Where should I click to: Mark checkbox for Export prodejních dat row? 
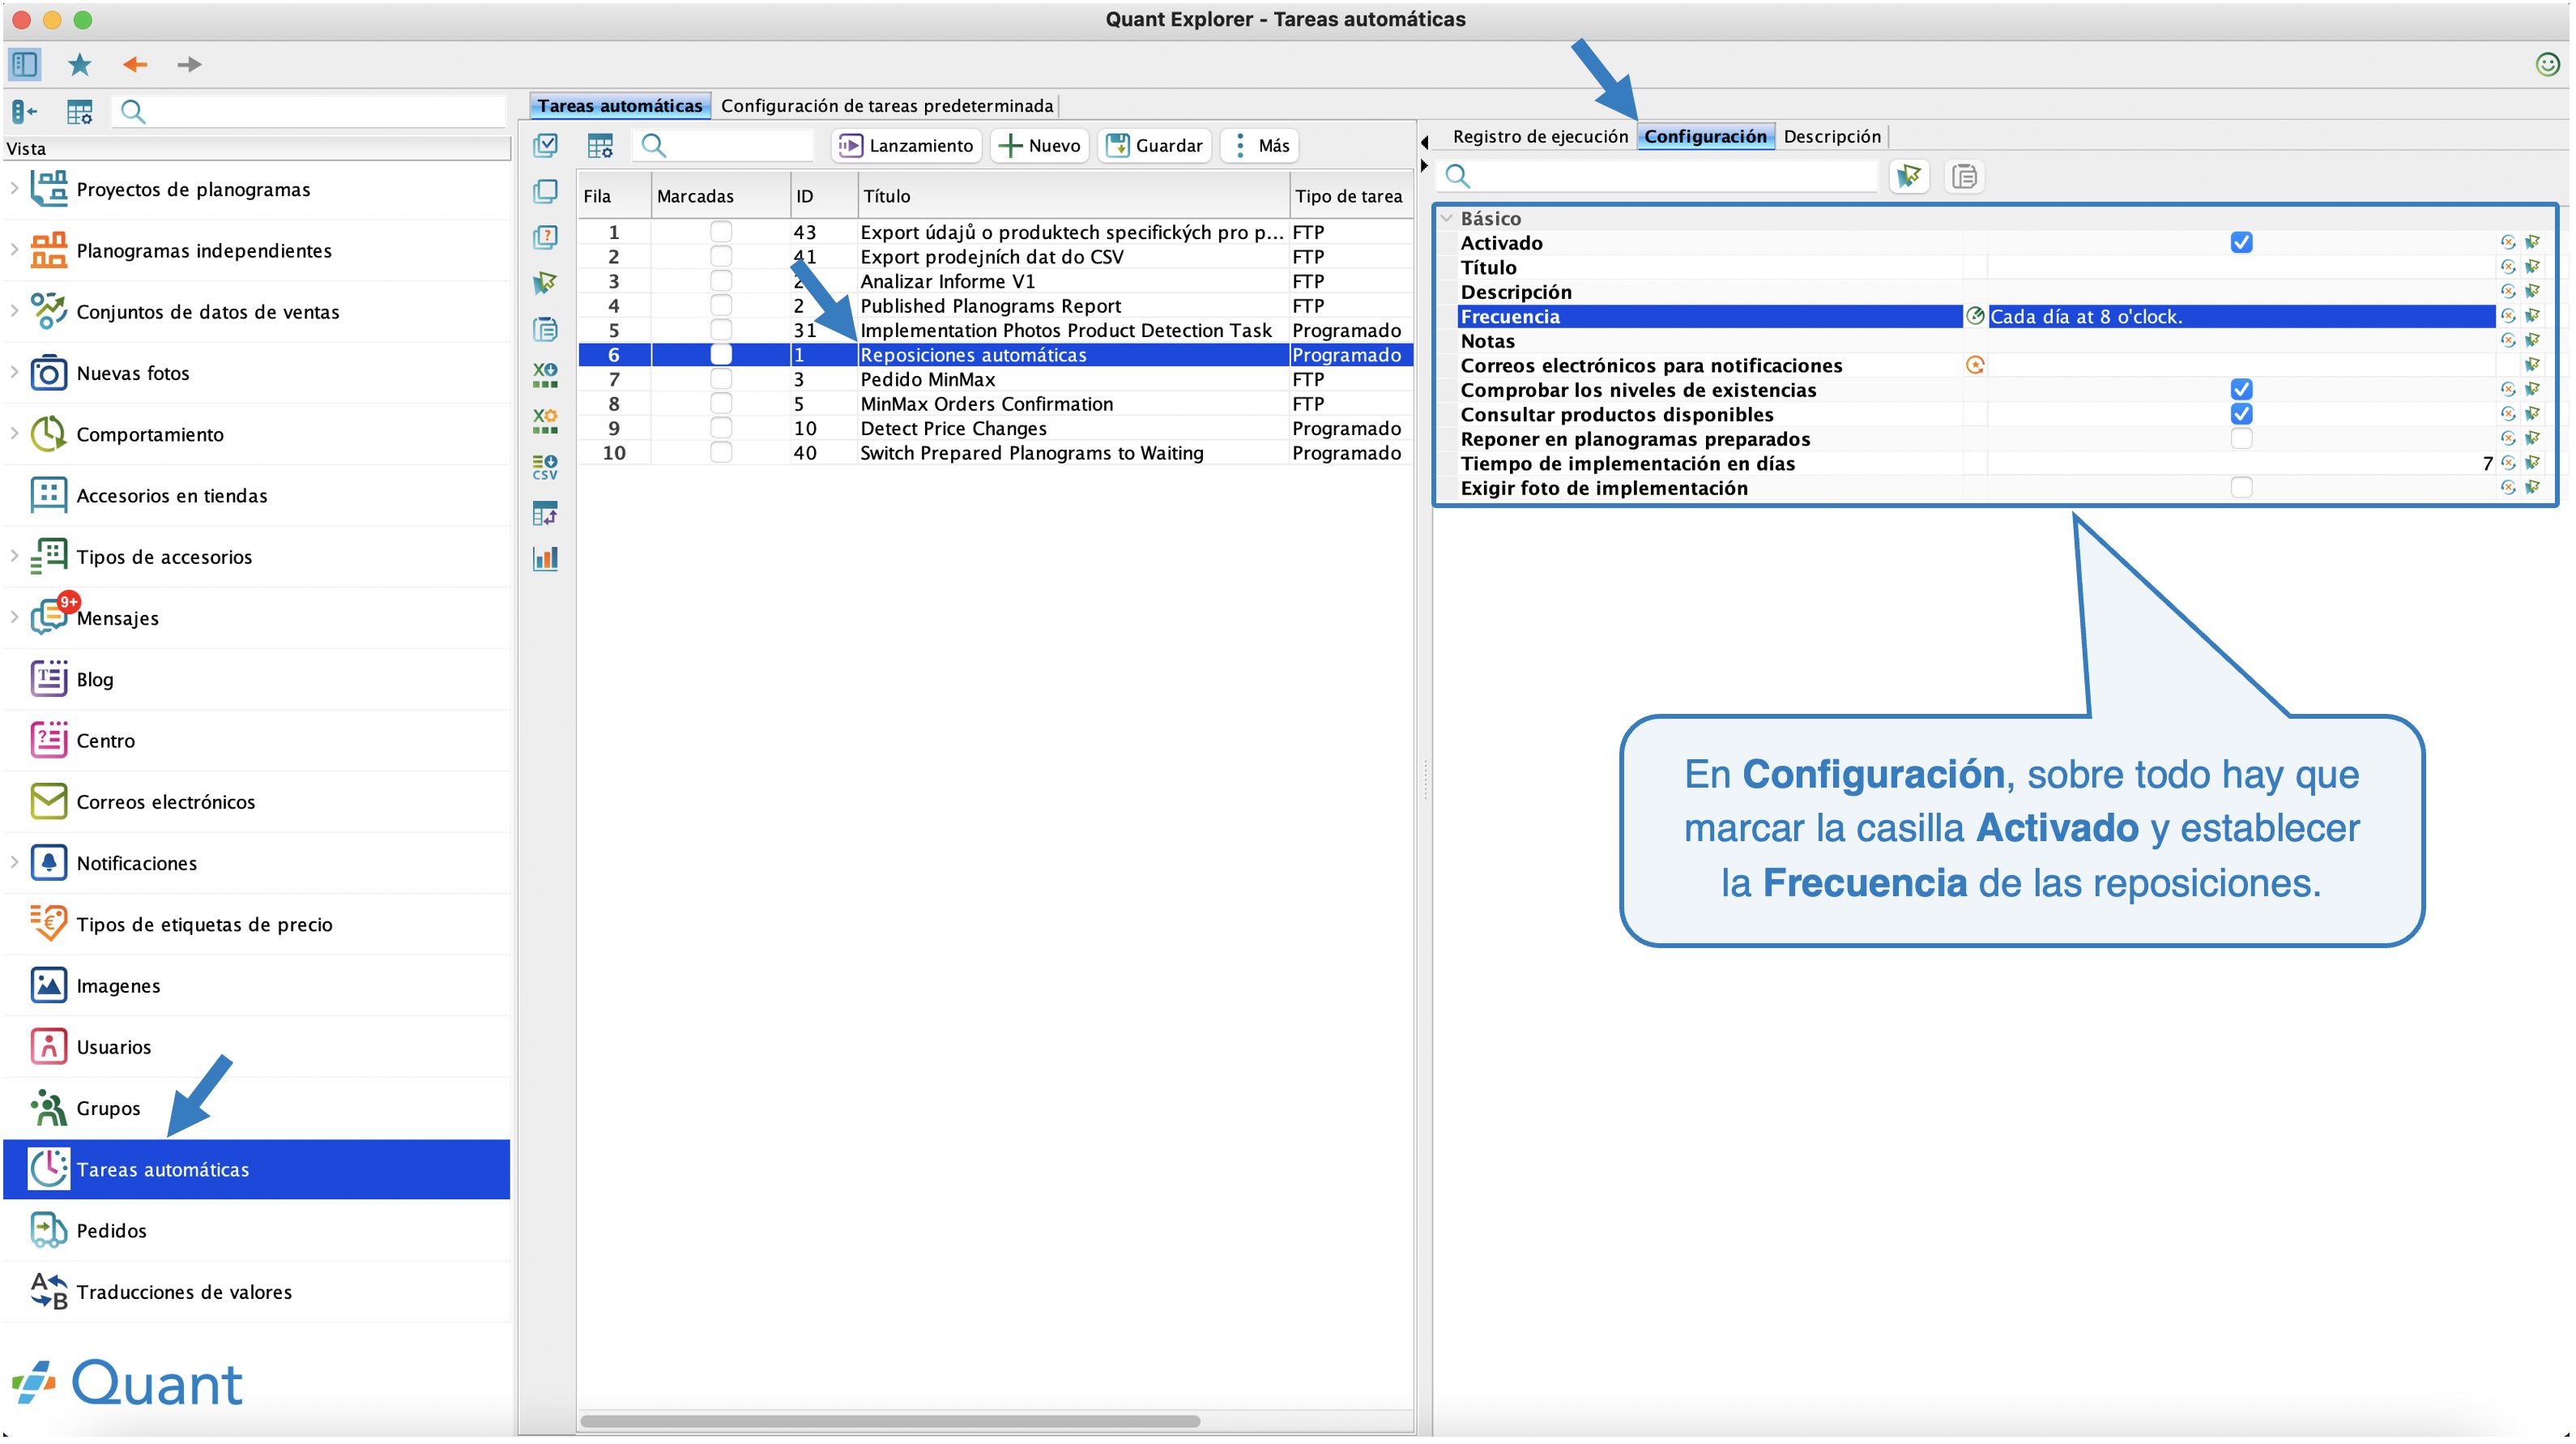click(721, 257)
